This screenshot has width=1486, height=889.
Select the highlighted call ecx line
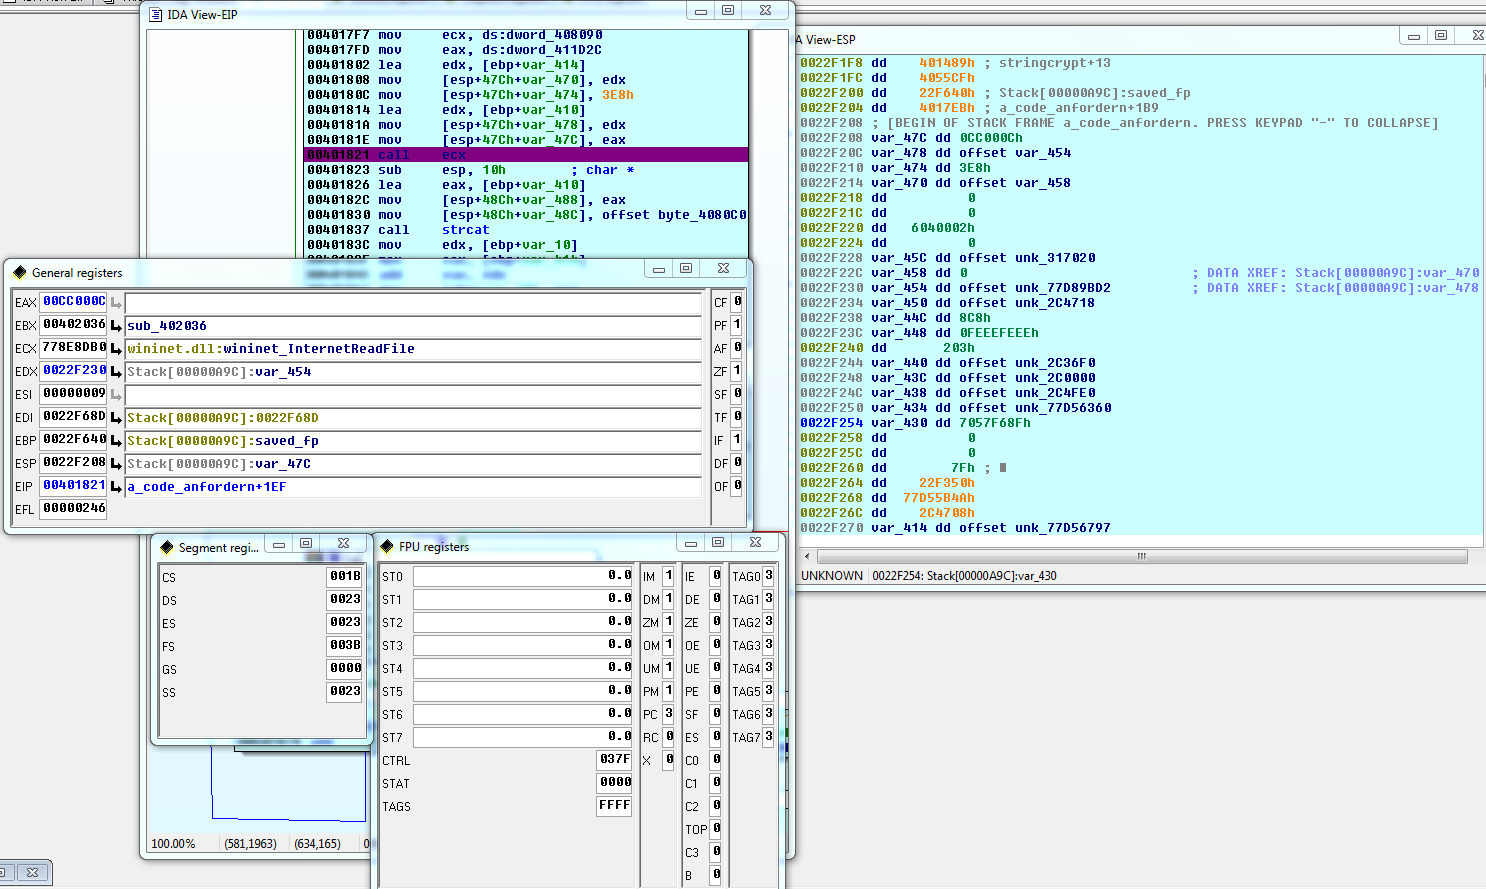pos(526,155)
